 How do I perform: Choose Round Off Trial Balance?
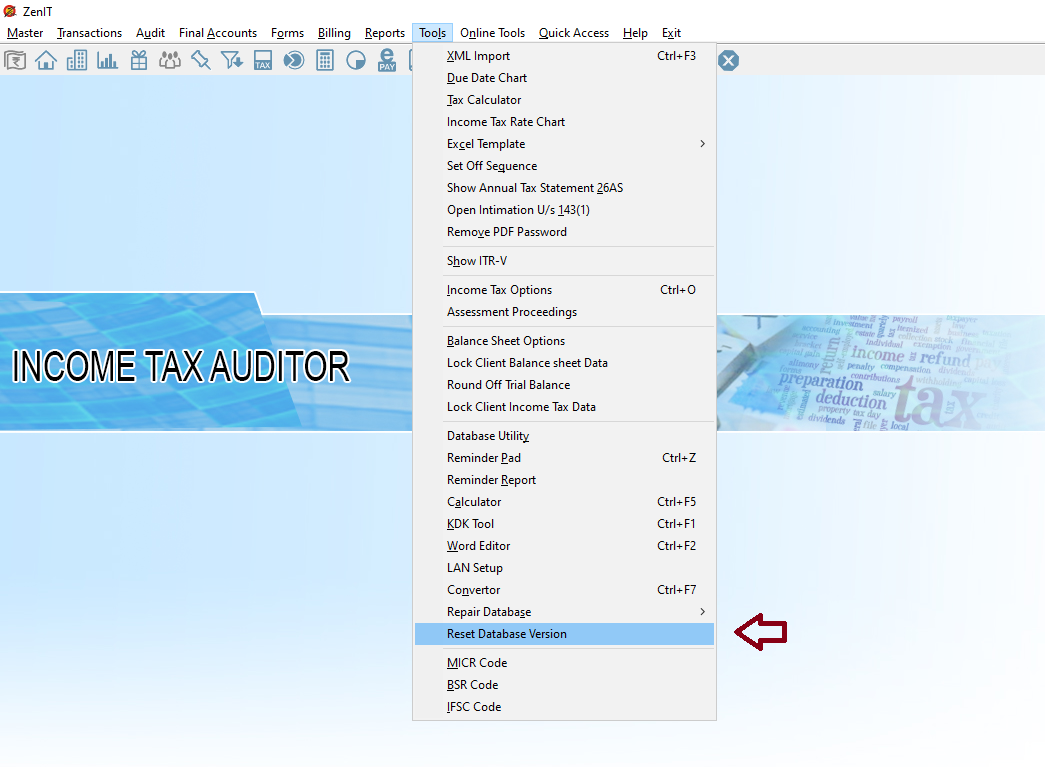[564, 385]
